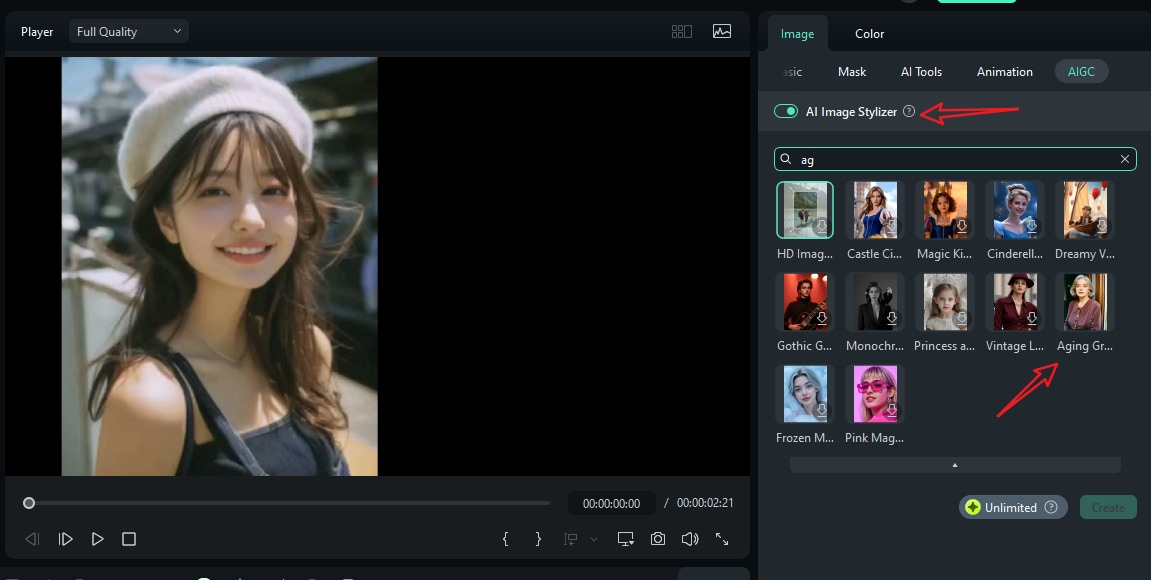Step back to the previous frame
Screen dimensions: 1151x580
tap(32, 539)
